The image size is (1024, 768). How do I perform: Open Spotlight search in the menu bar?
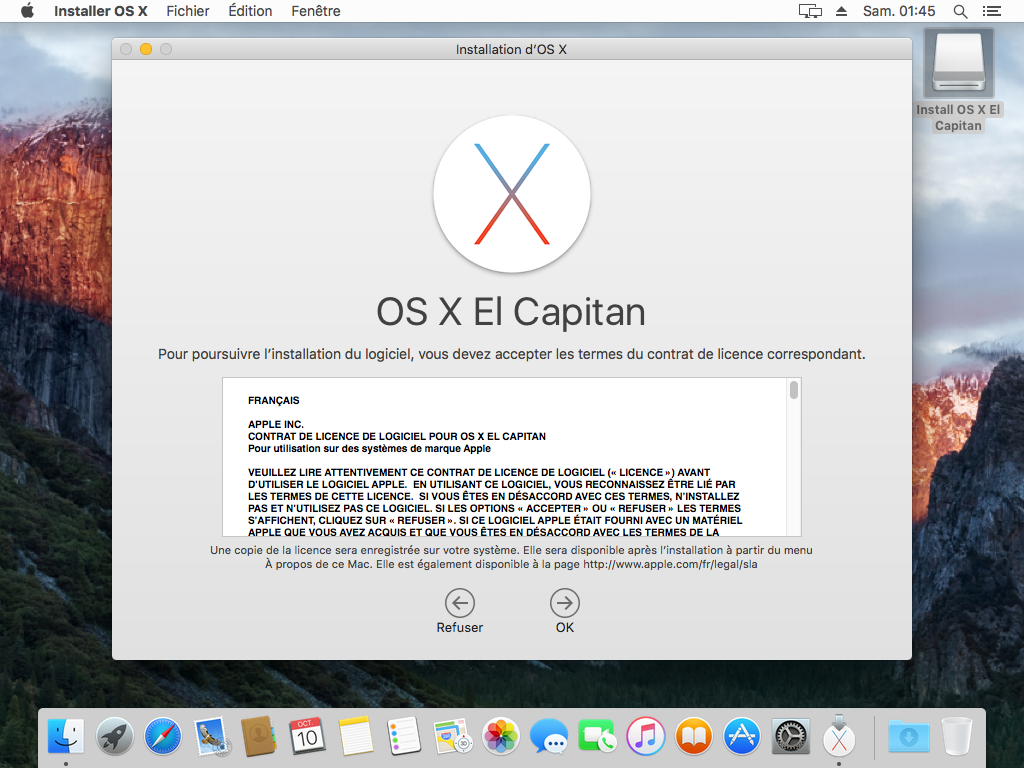[960, 11]
